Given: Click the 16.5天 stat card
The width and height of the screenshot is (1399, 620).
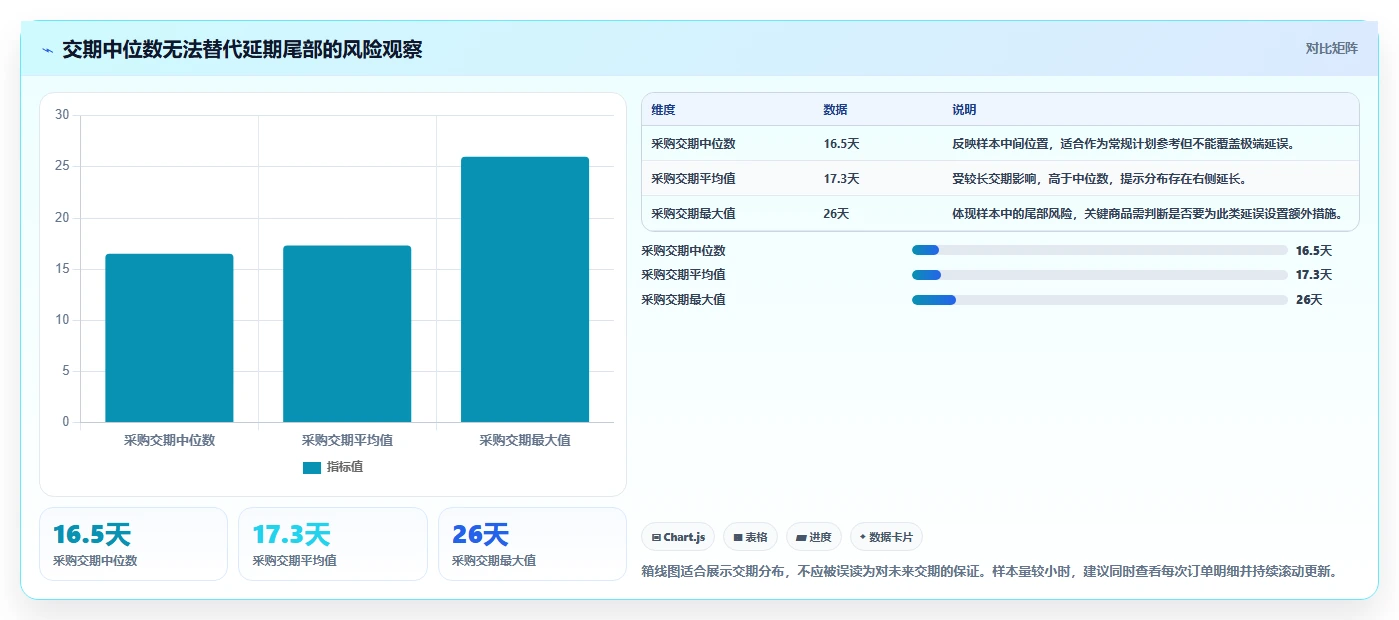Looking at the screenshot, I should pos(134,544).
